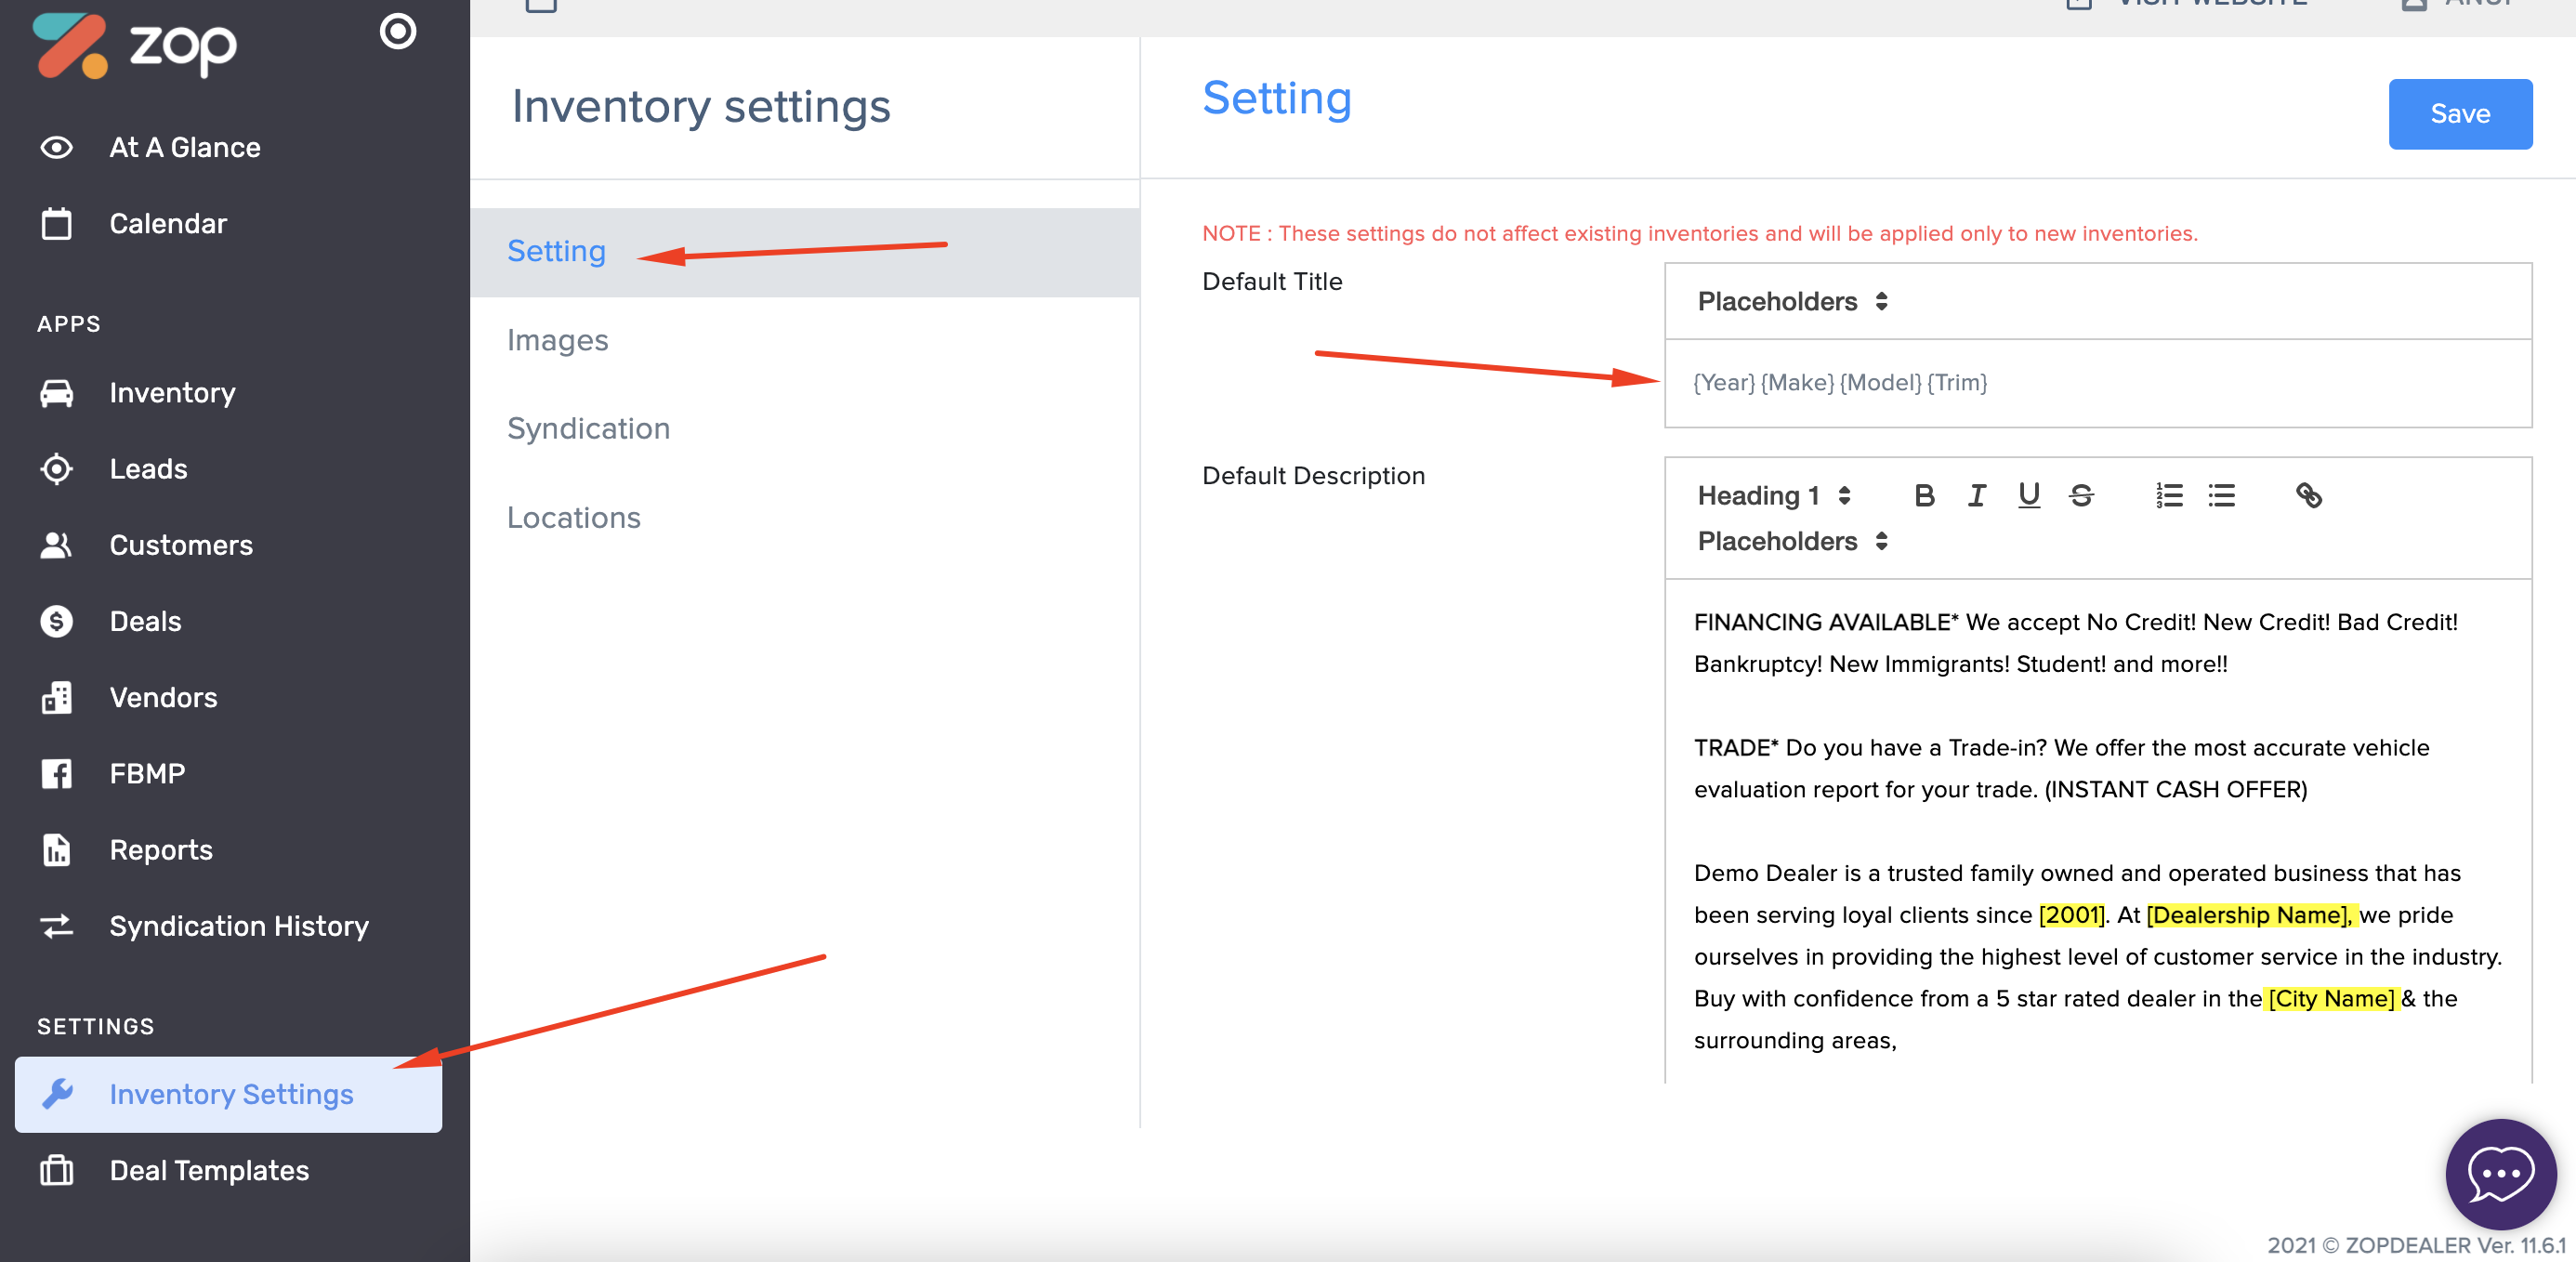This screenshot has height=1262, width=2576.
Task: Click the Save button
Action: 2459,114
